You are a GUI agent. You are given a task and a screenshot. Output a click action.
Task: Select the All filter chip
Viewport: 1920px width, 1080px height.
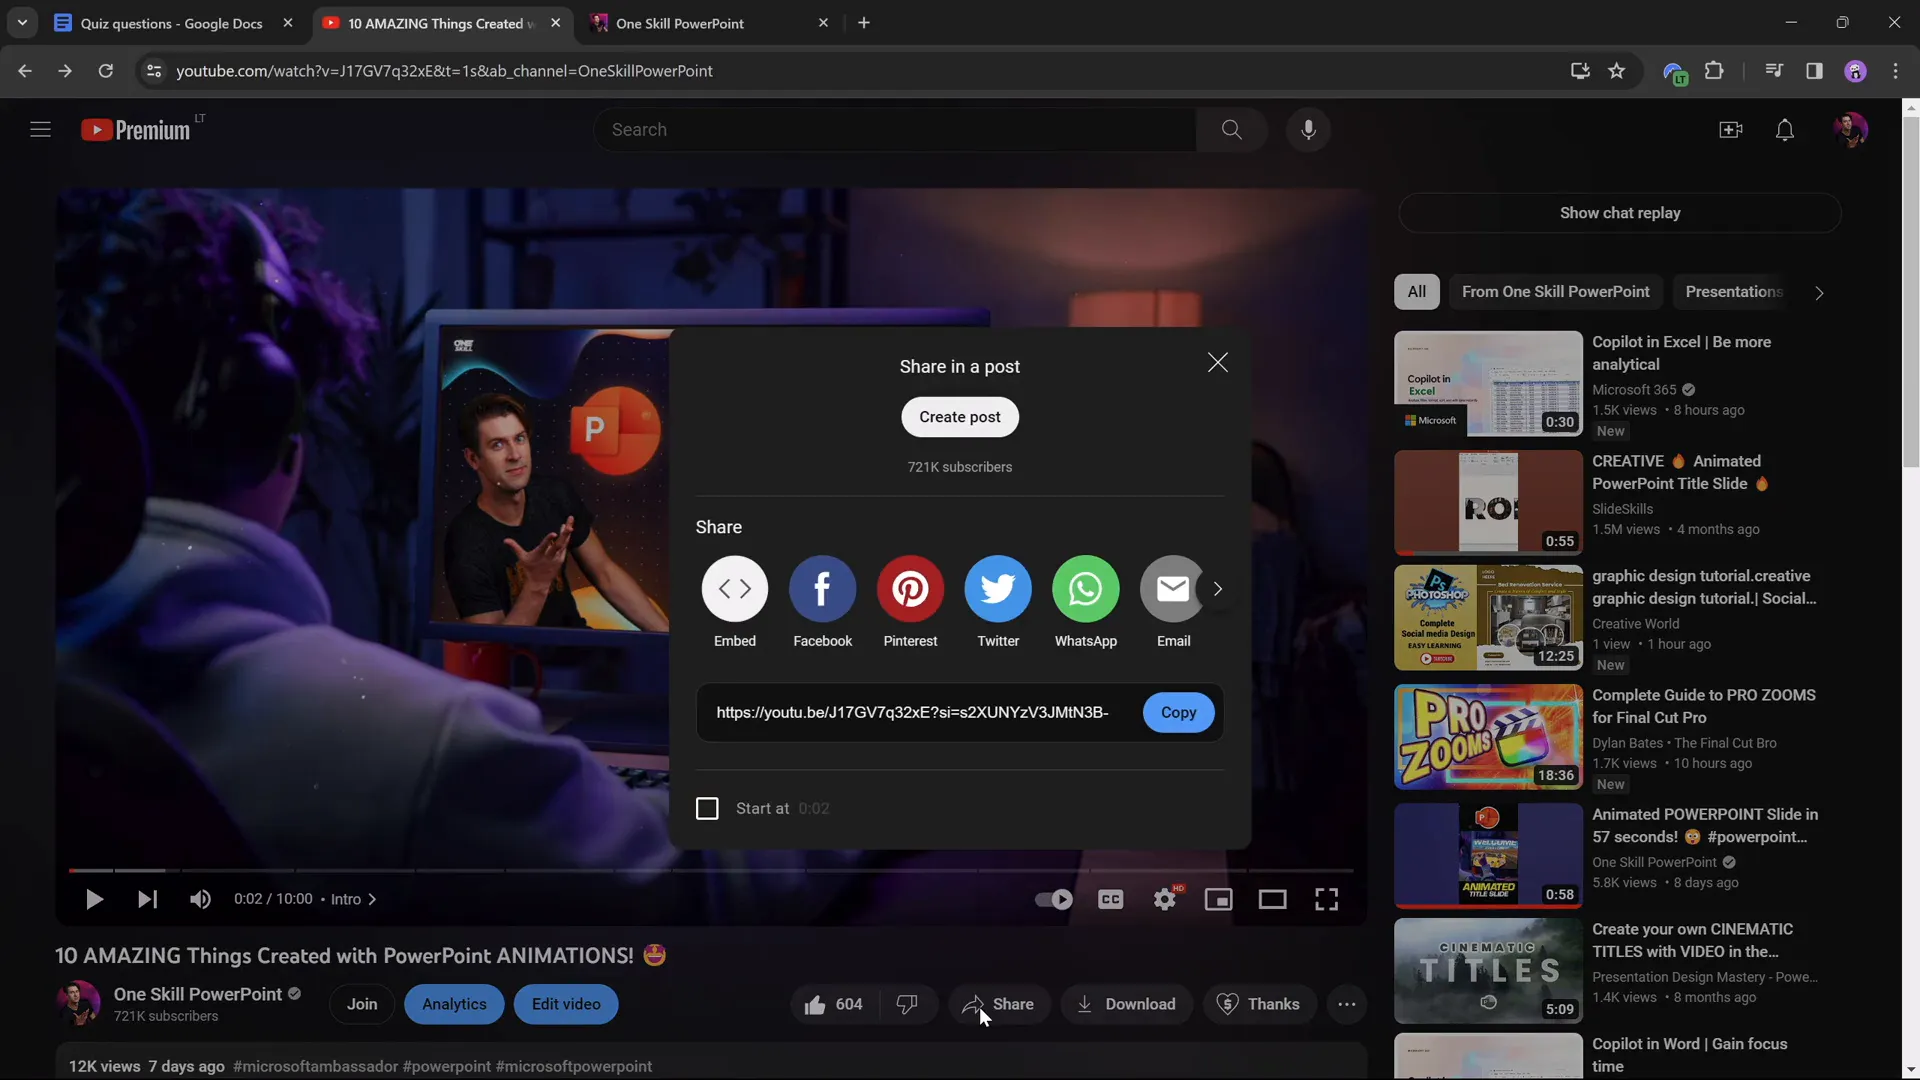point(1417,292)
